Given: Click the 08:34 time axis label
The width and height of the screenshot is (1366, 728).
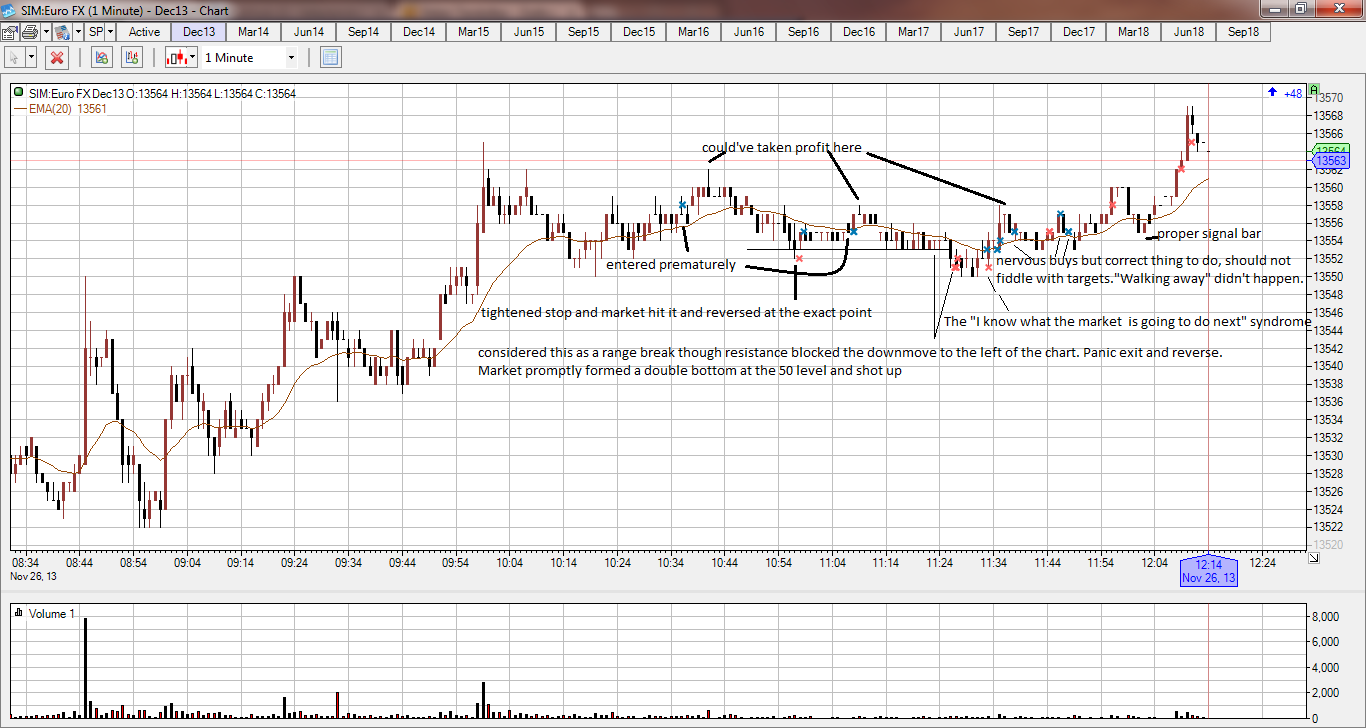Looking at the screenshot, I should pos(25,563).
